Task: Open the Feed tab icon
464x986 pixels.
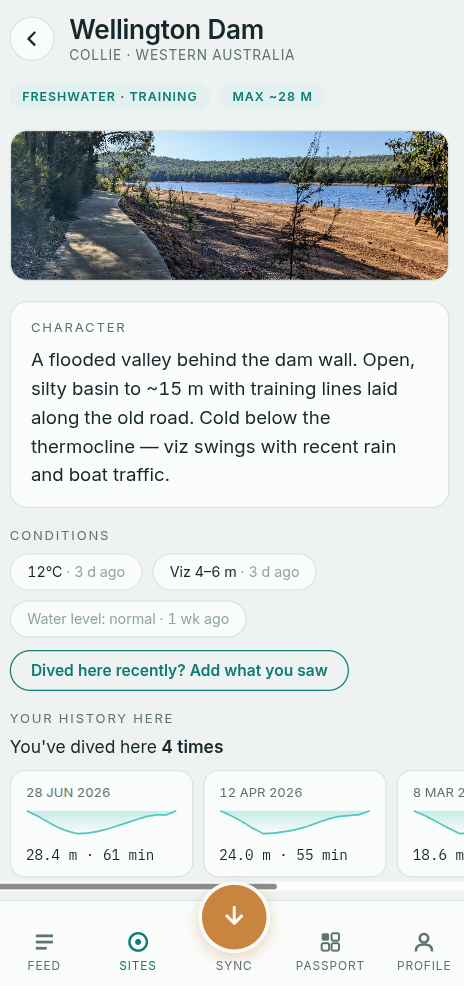Action: (44, 942)
